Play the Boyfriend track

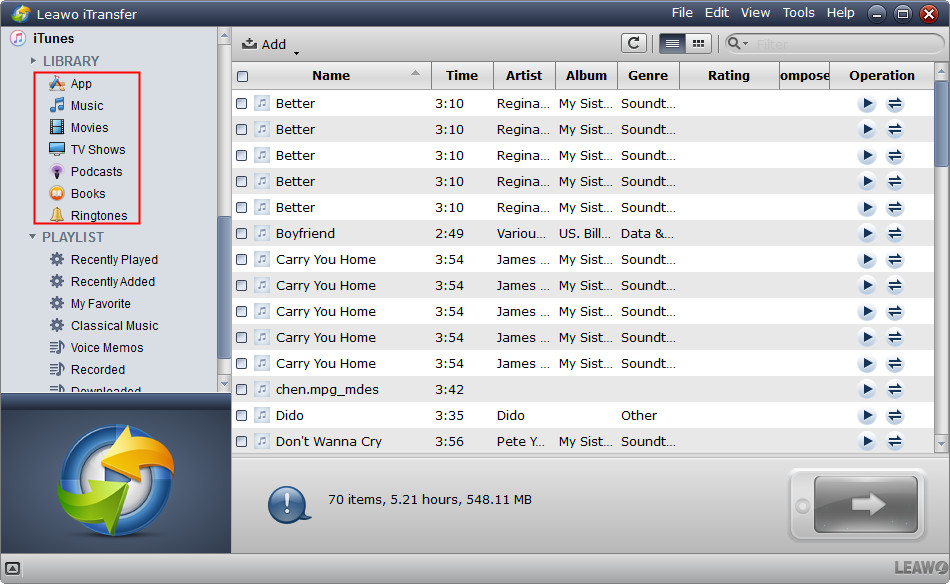[x=866, y=233]
